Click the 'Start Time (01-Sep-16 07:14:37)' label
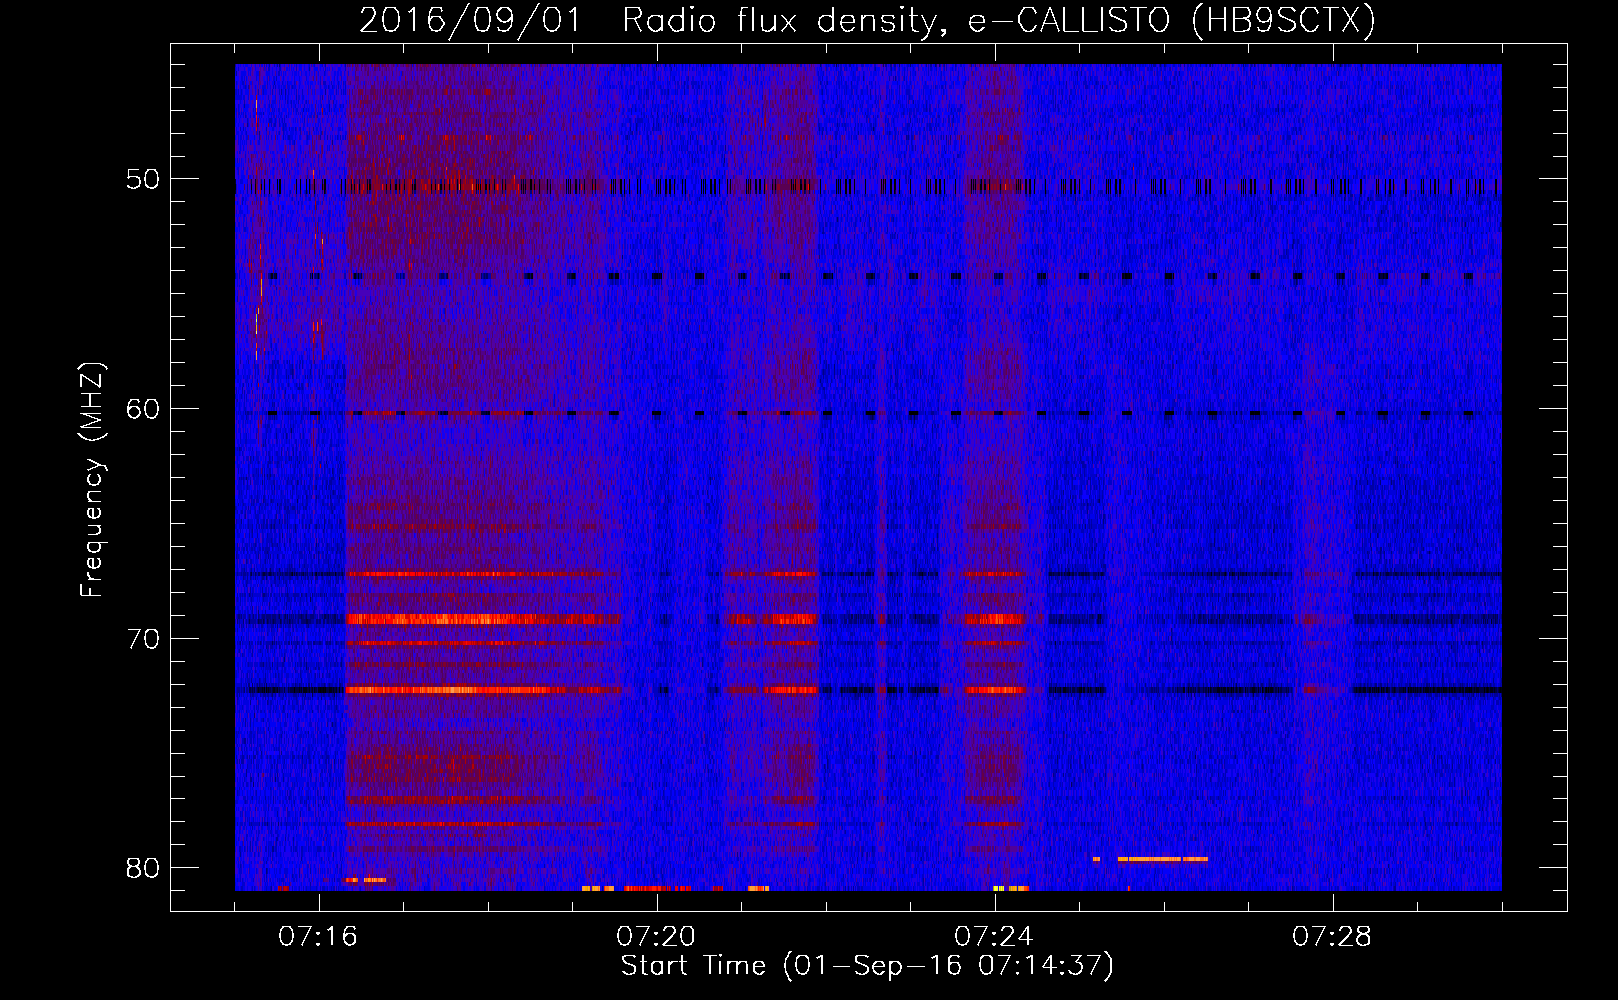Image resolution: width=1618 pixels, height=1000 pixels. tap(867, 966)
